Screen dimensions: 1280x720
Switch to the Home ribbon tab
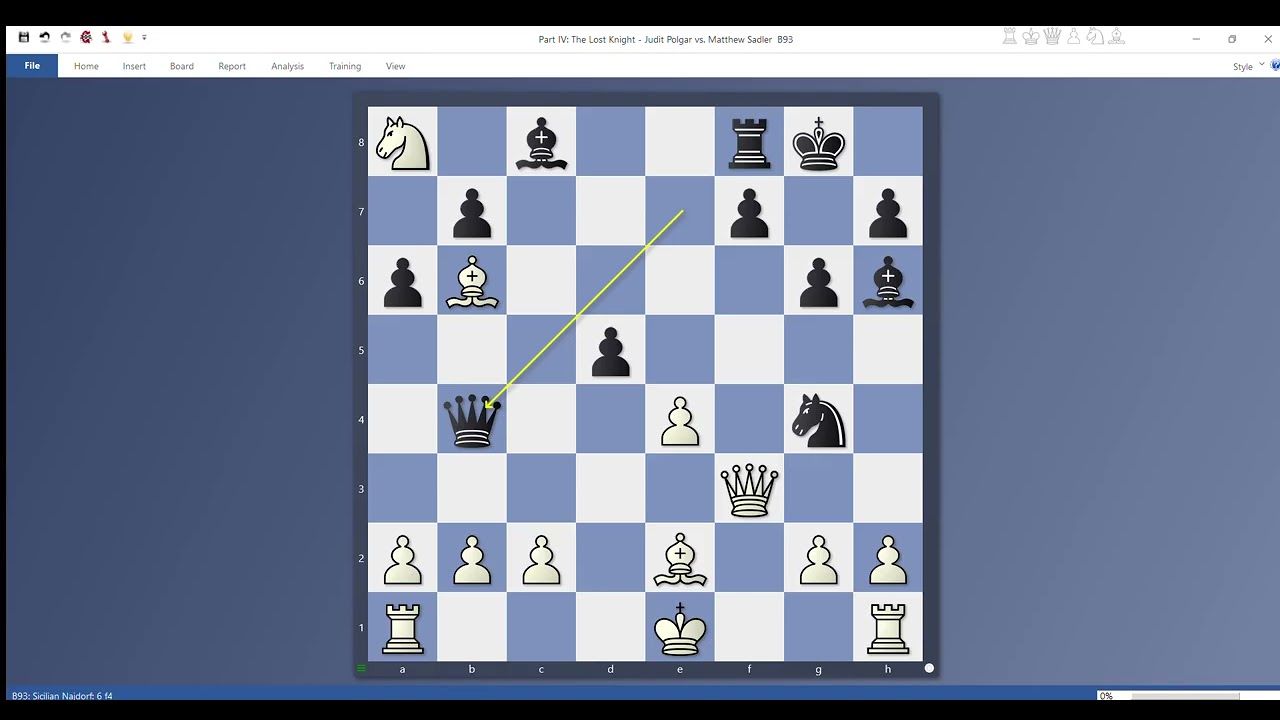[86, 66]
